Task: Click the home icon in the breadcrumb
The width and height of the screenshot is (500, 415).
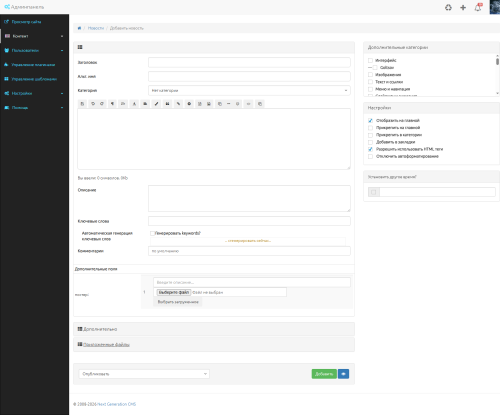Action: pyautogui.click(x=79, y=28)
